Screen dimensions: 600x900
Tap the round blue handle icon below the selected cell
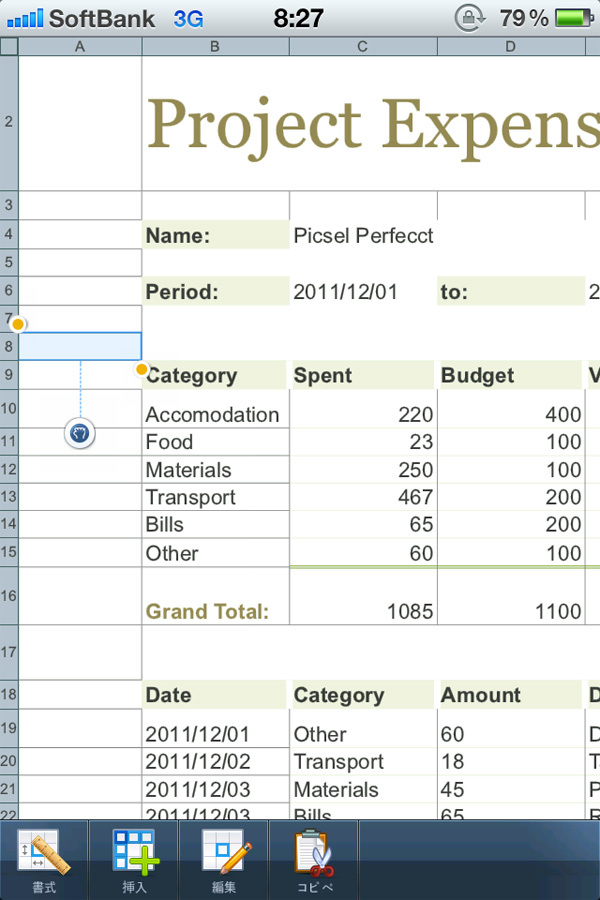click(80, 433)
